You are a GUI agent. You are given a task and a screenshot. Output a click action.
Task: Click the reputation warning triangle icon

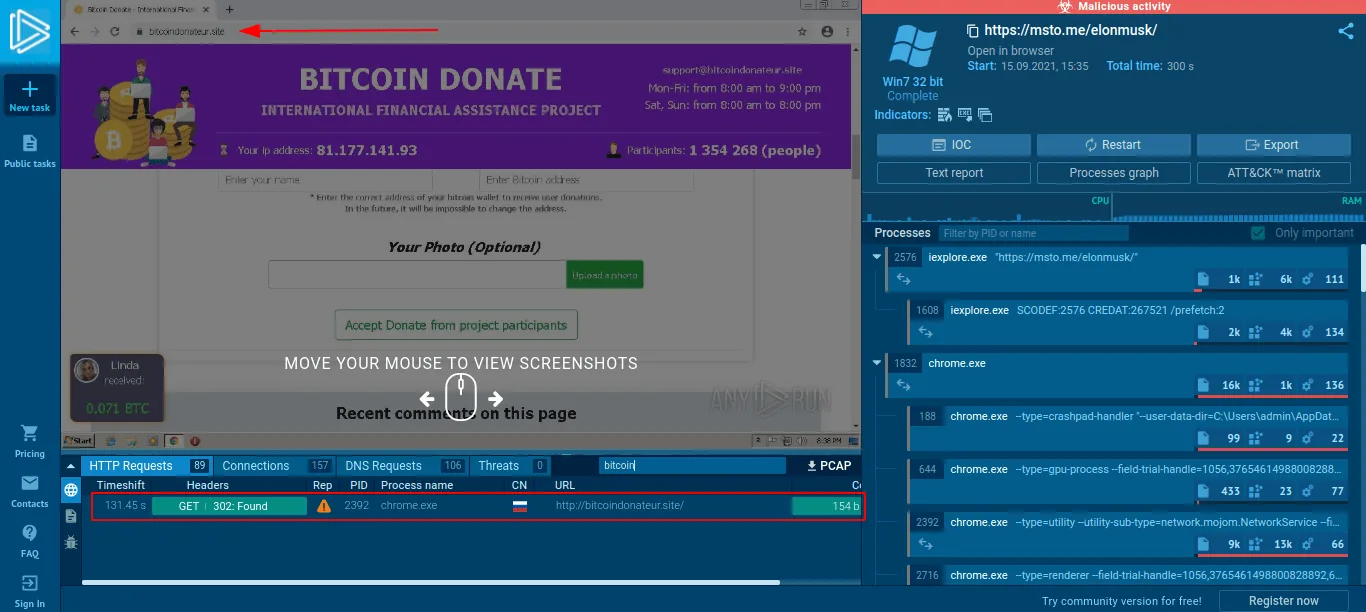[324, 506]
